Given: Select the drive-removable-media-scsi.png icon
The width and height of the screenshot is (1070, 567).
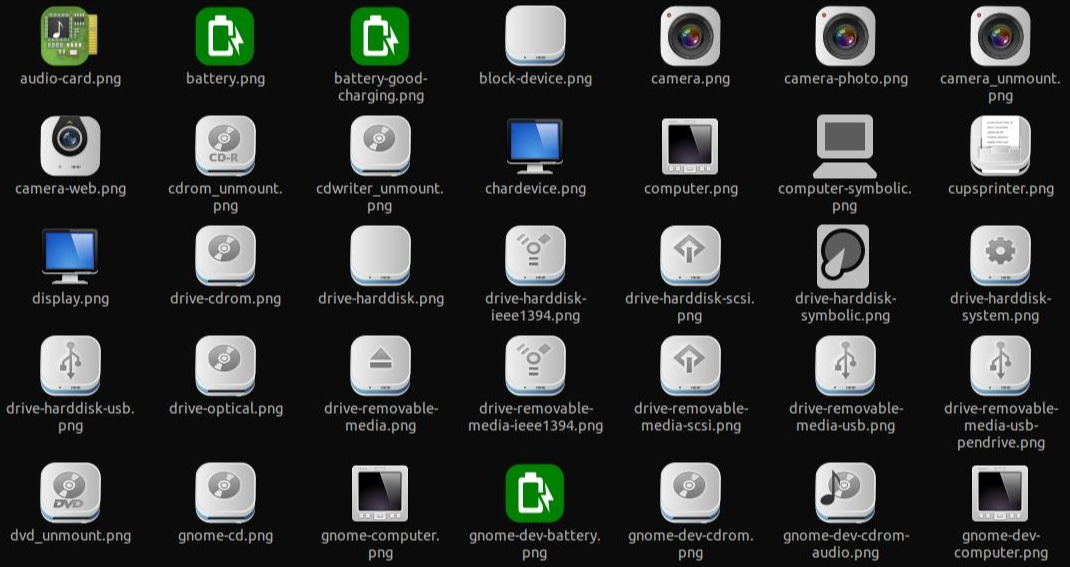Looking at the screenshot, I should (691, 366).
